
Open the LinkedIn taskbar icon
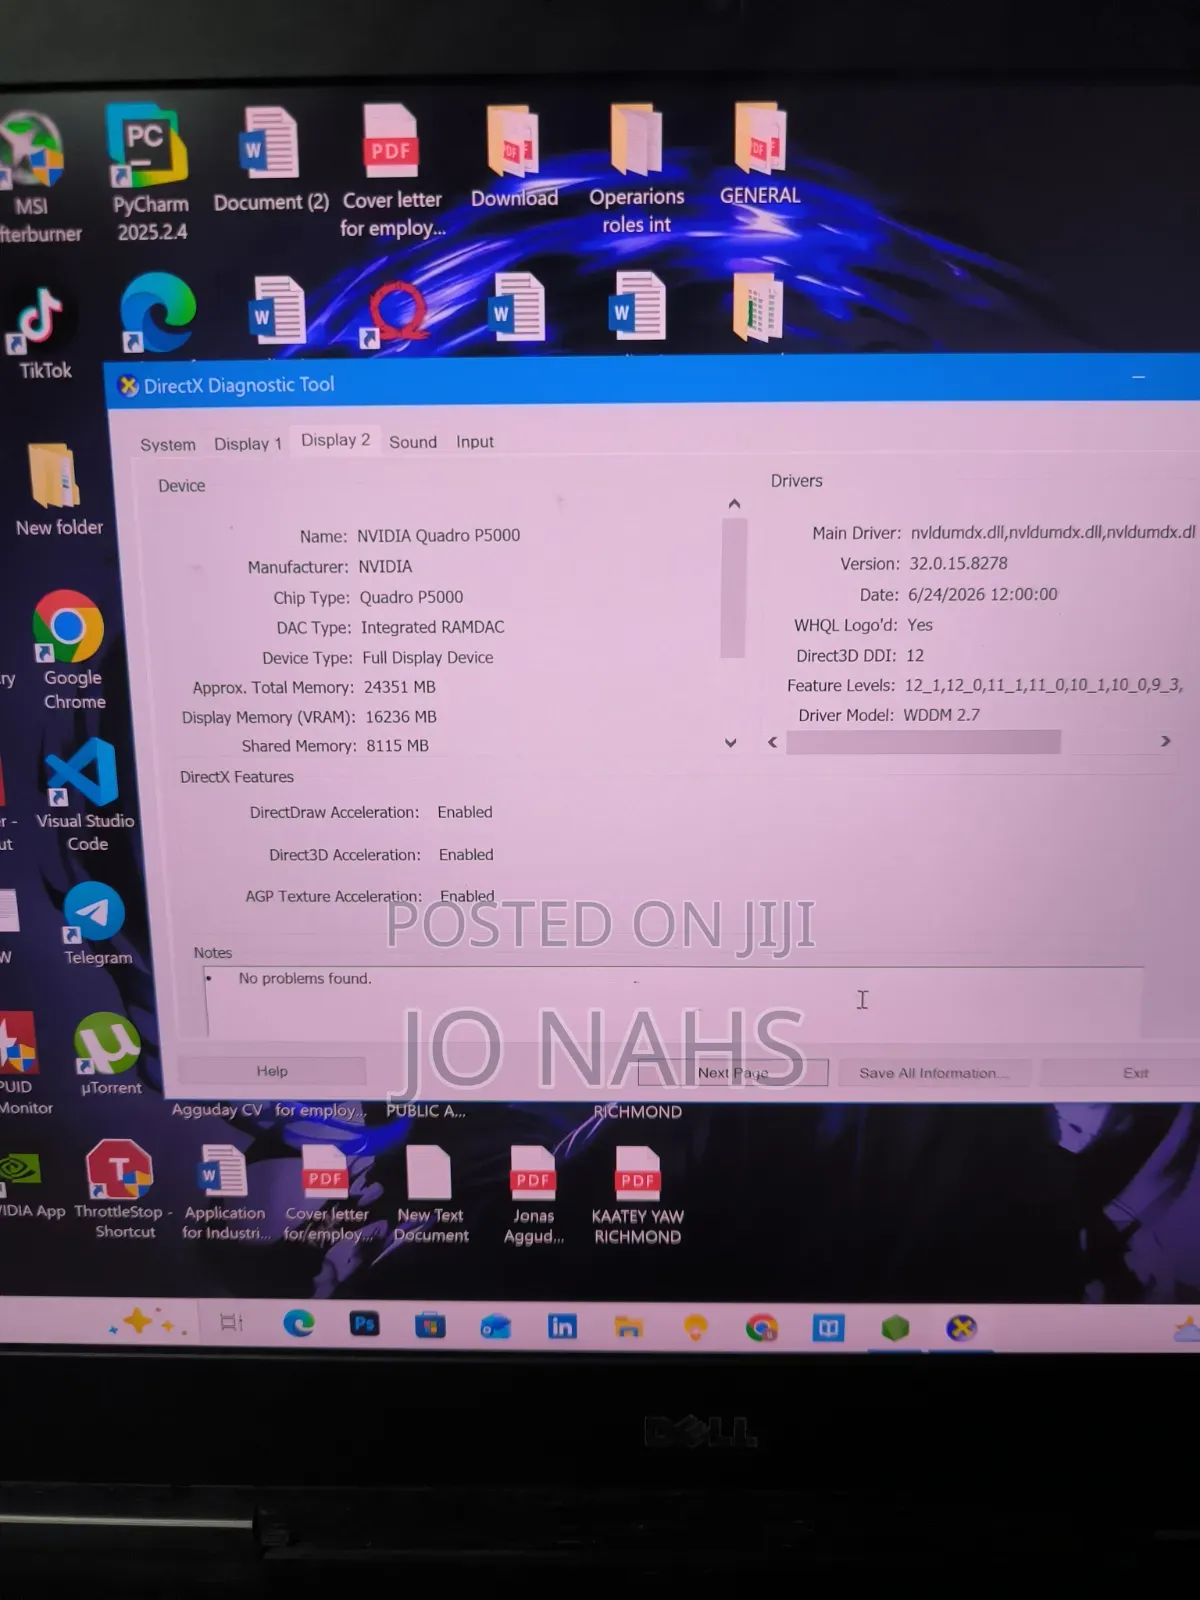(x=562, y=1327)
